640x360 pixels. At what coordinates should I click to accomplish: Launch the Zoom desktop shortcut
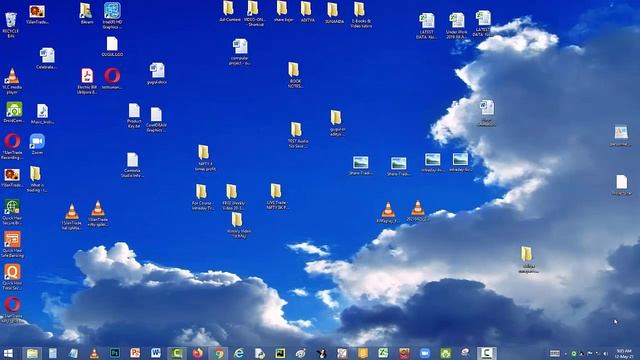pyautogui.click(x=37, y=144)
